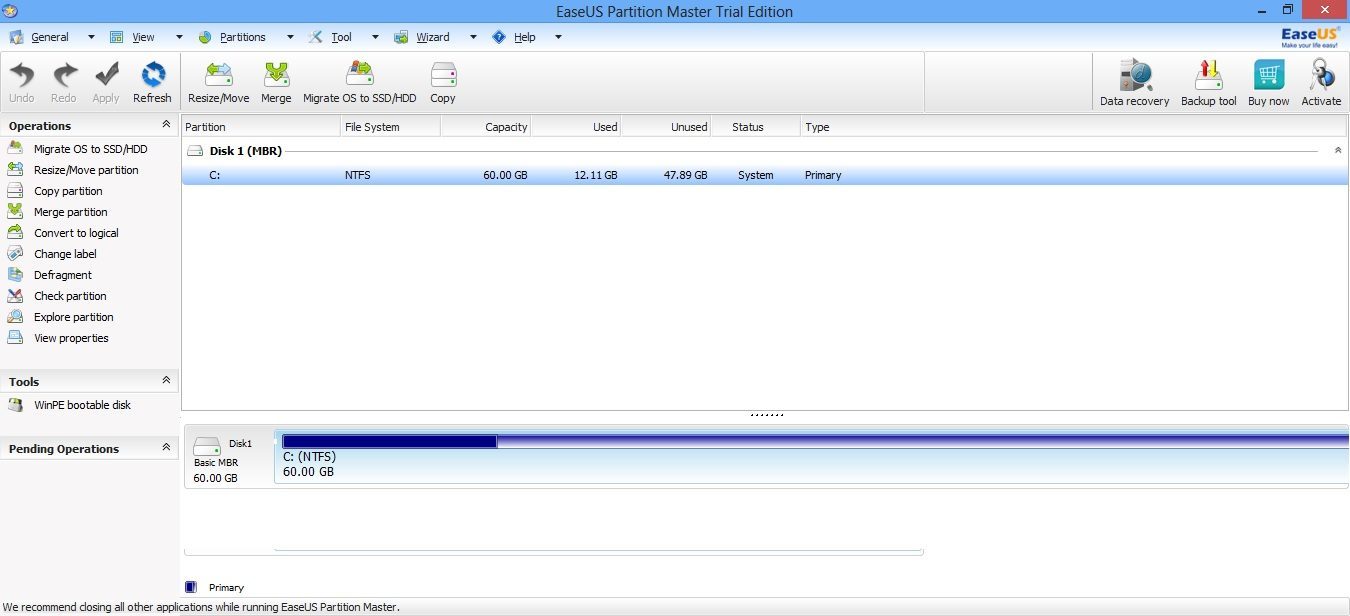Select Change label operation
The width and height of the screenshot is (1350, 616).
coord(65,254)
